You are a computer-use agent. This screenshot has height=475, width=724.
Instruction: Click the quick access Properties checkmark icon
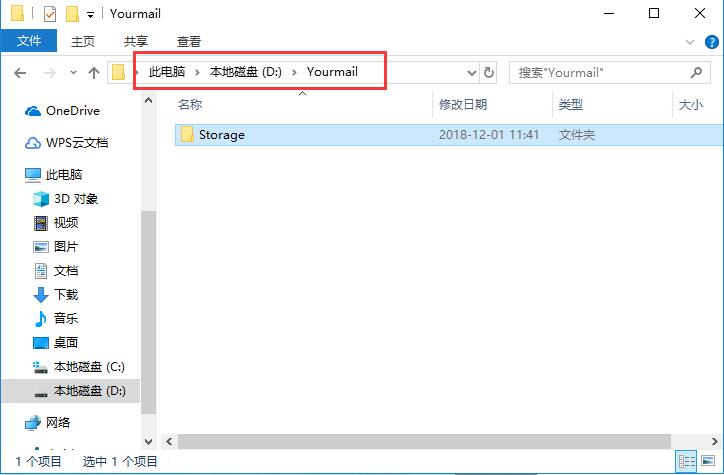49,14
